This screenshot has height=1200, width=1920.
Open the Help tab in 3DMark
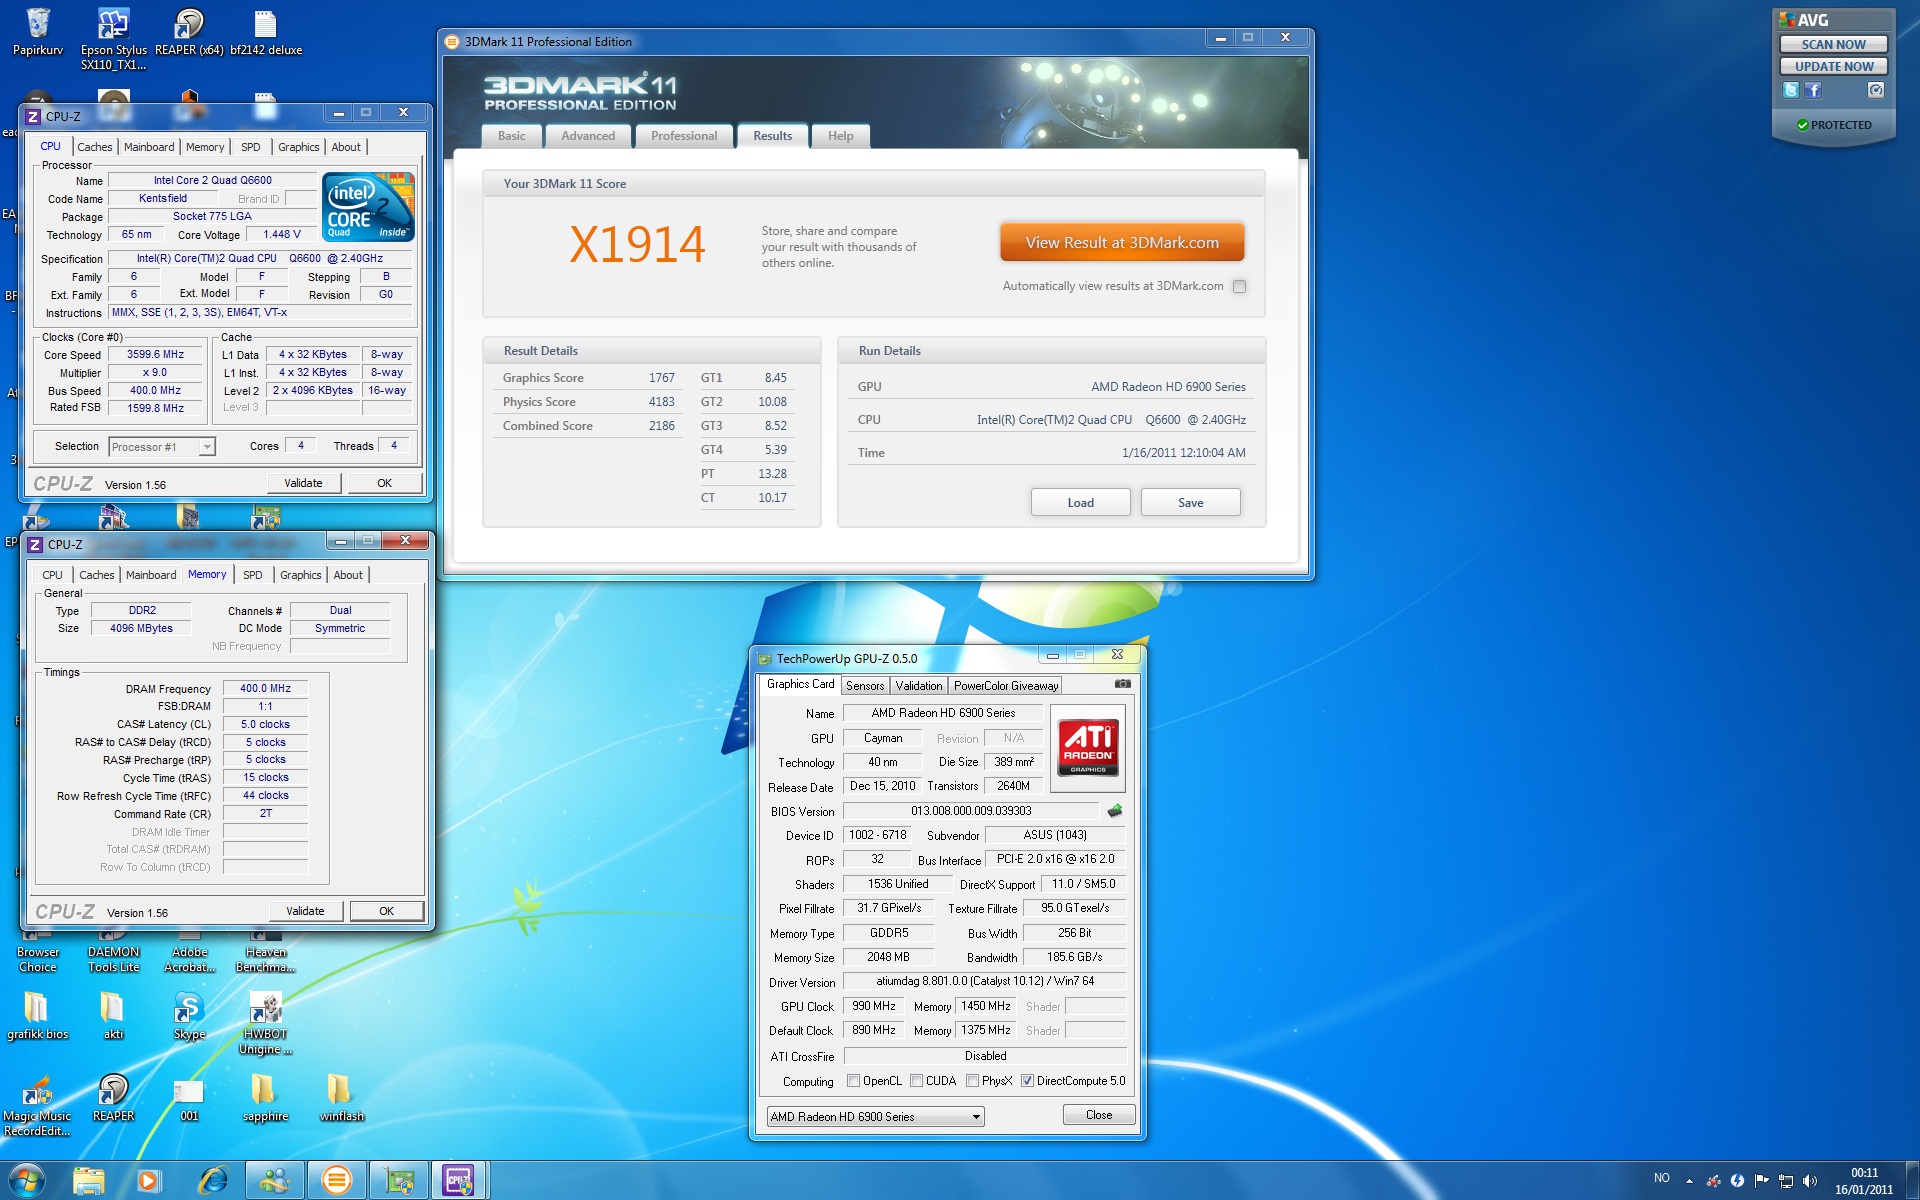tap(841, 136)
